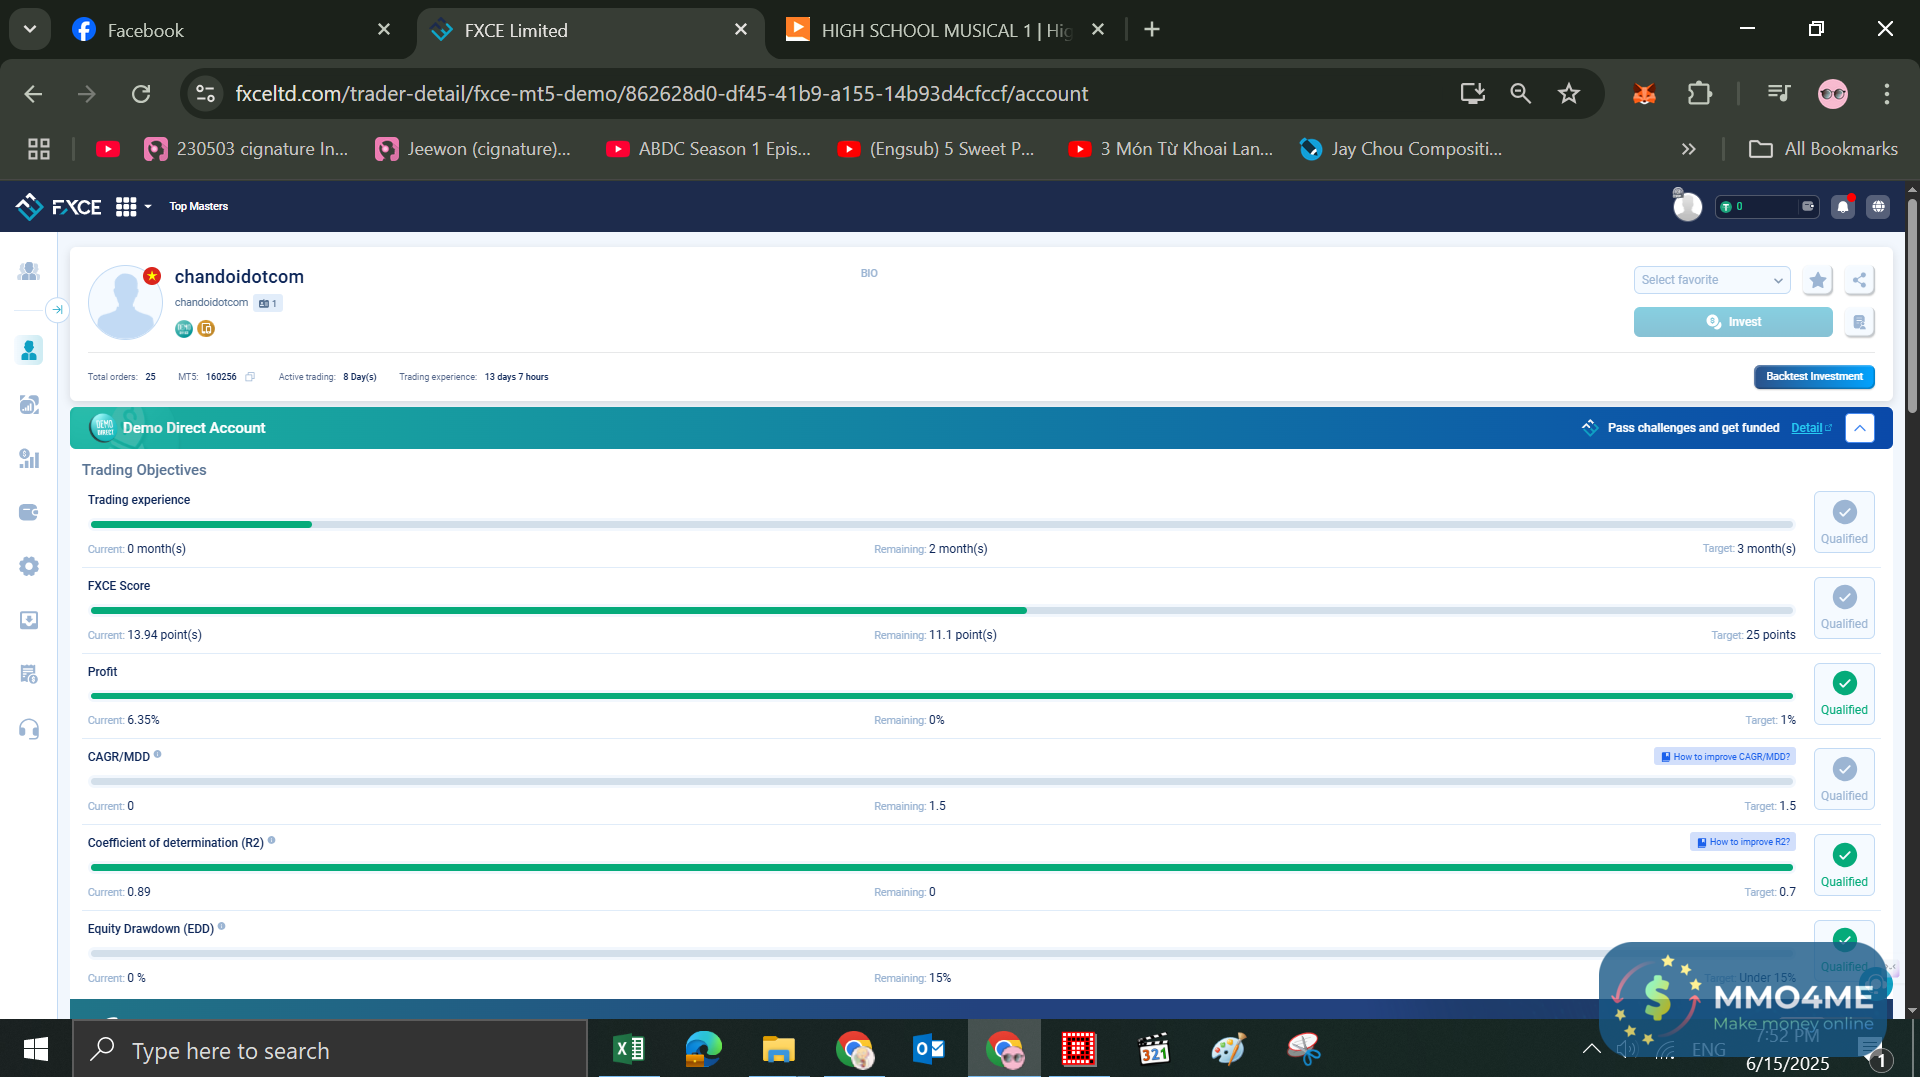The height and width of the screenshot is (1077, 1920).
Task: Open the browser zoom indicator
Action: coord(1521,94)
